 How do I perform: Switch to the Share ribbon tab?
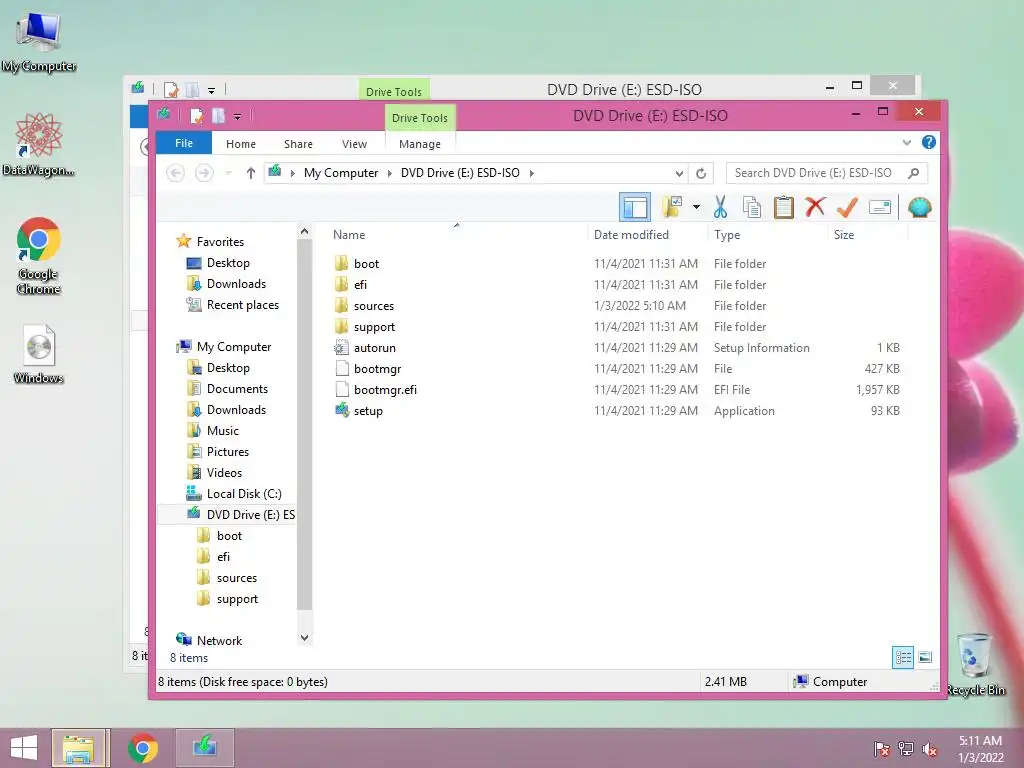click(x=298, y=144)
